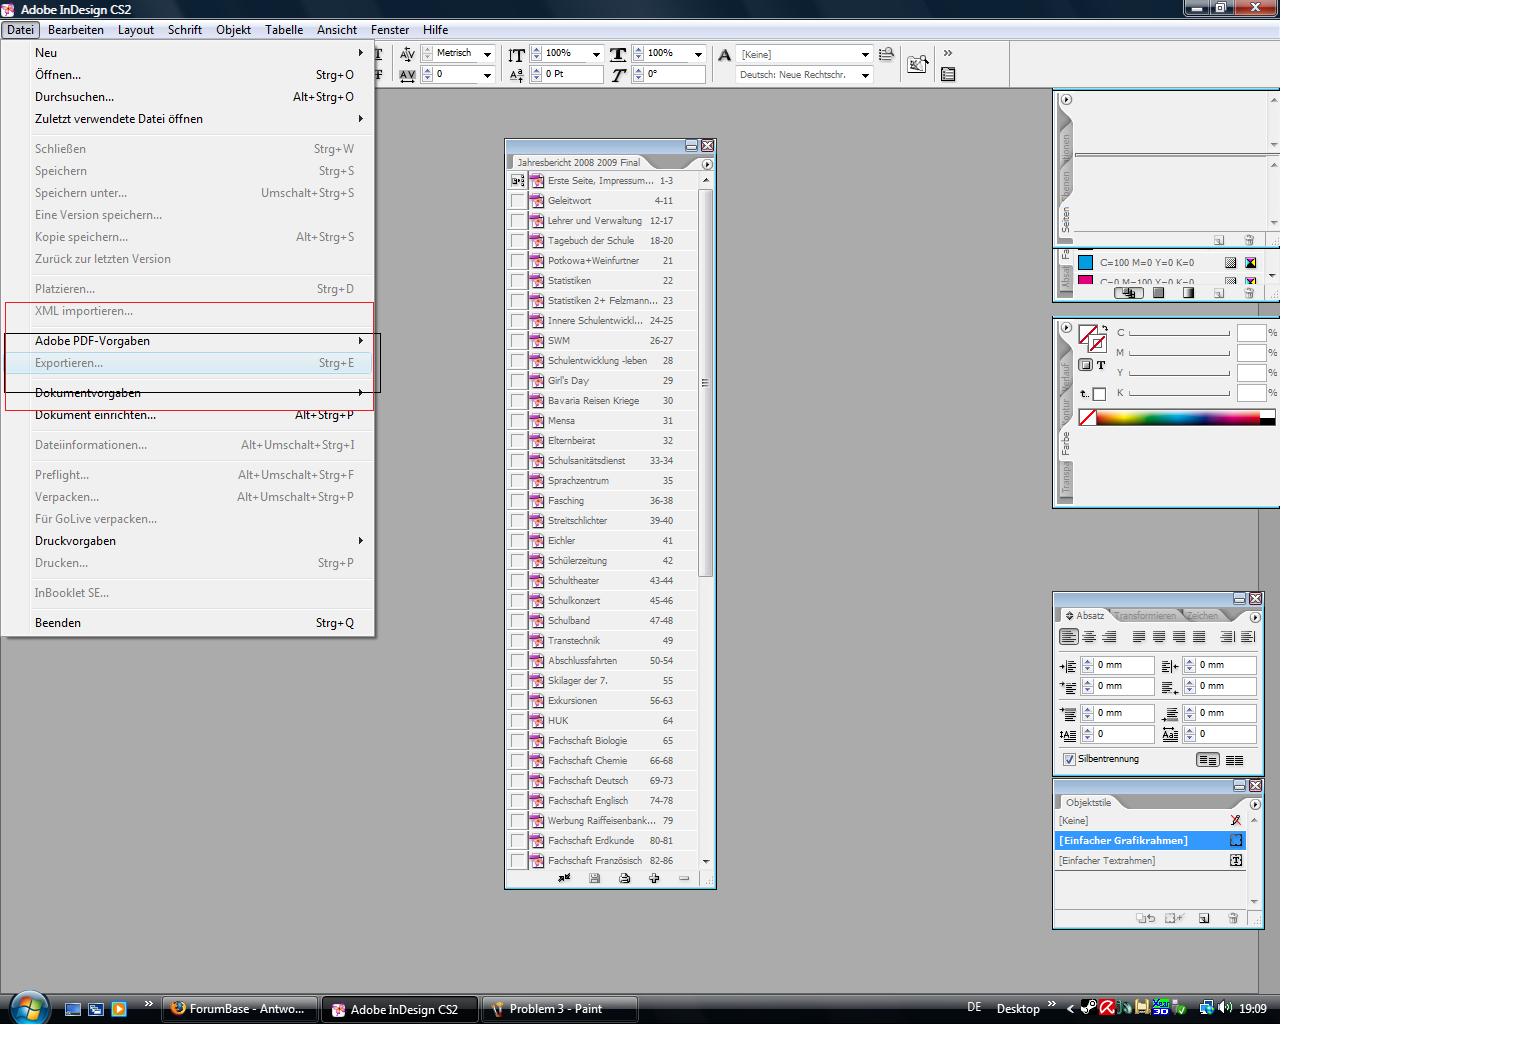Toggle the checkbox beside Exkursionen row
Viewport: 1519px width, 1058px height.
pyautogui.click(x=517, y=701)
